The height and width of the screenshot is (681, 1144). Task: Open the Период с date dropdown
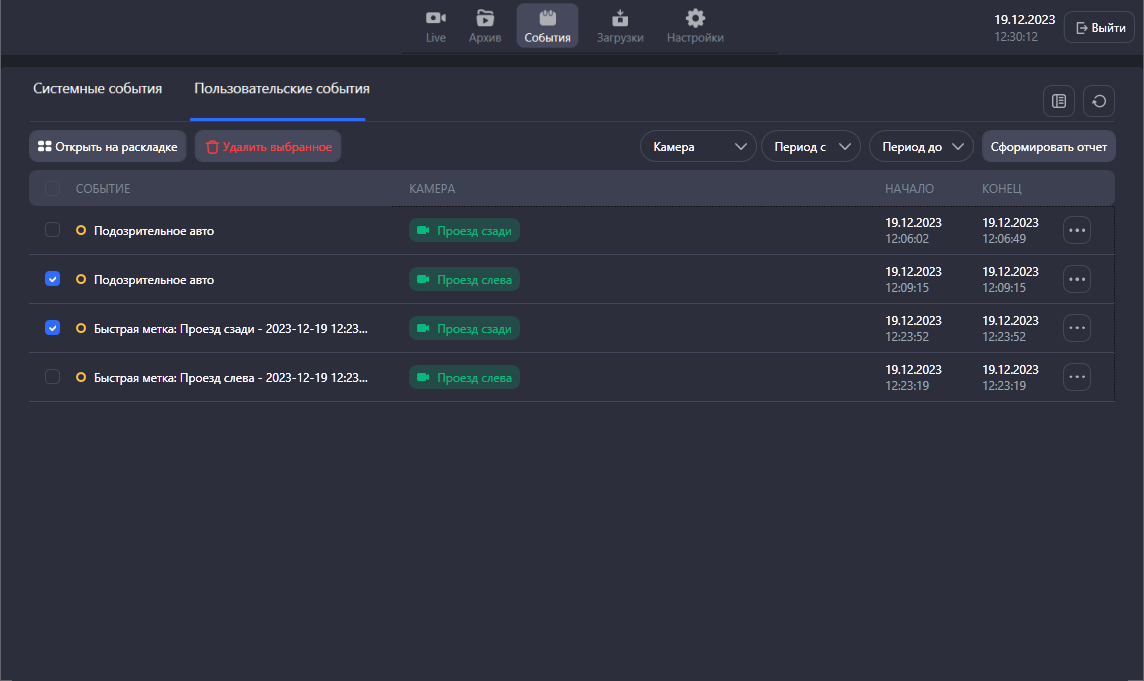click(810, 147)
